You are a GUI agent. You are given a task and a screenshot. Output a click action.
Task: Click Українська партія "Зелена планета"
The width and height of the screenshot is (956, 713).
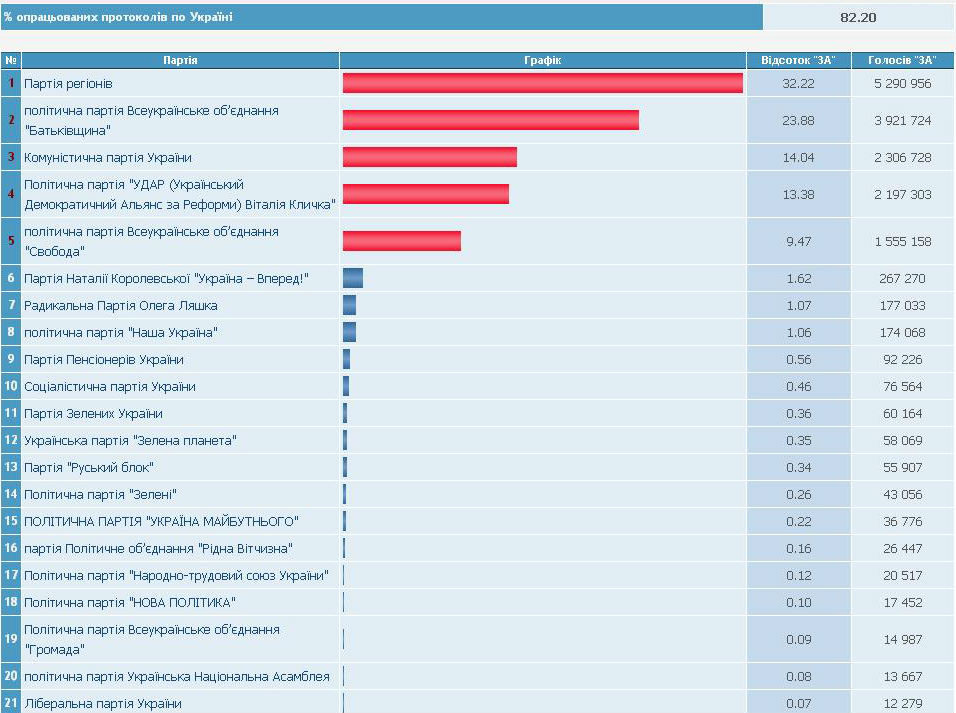tap(130, 440)
